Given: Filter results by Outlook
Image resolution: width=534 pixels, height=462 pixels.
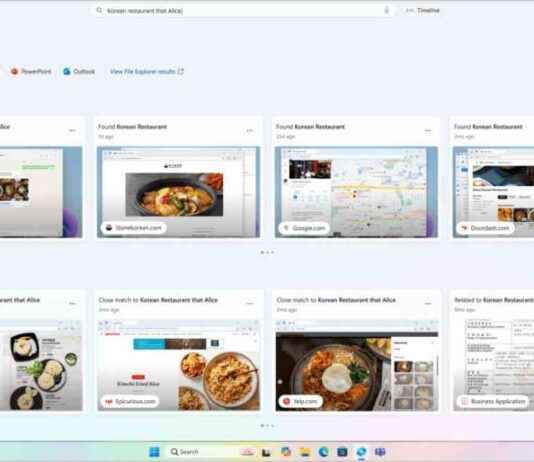Looking at the screenshot, I should pyautogui.click(x=79, y=71).
